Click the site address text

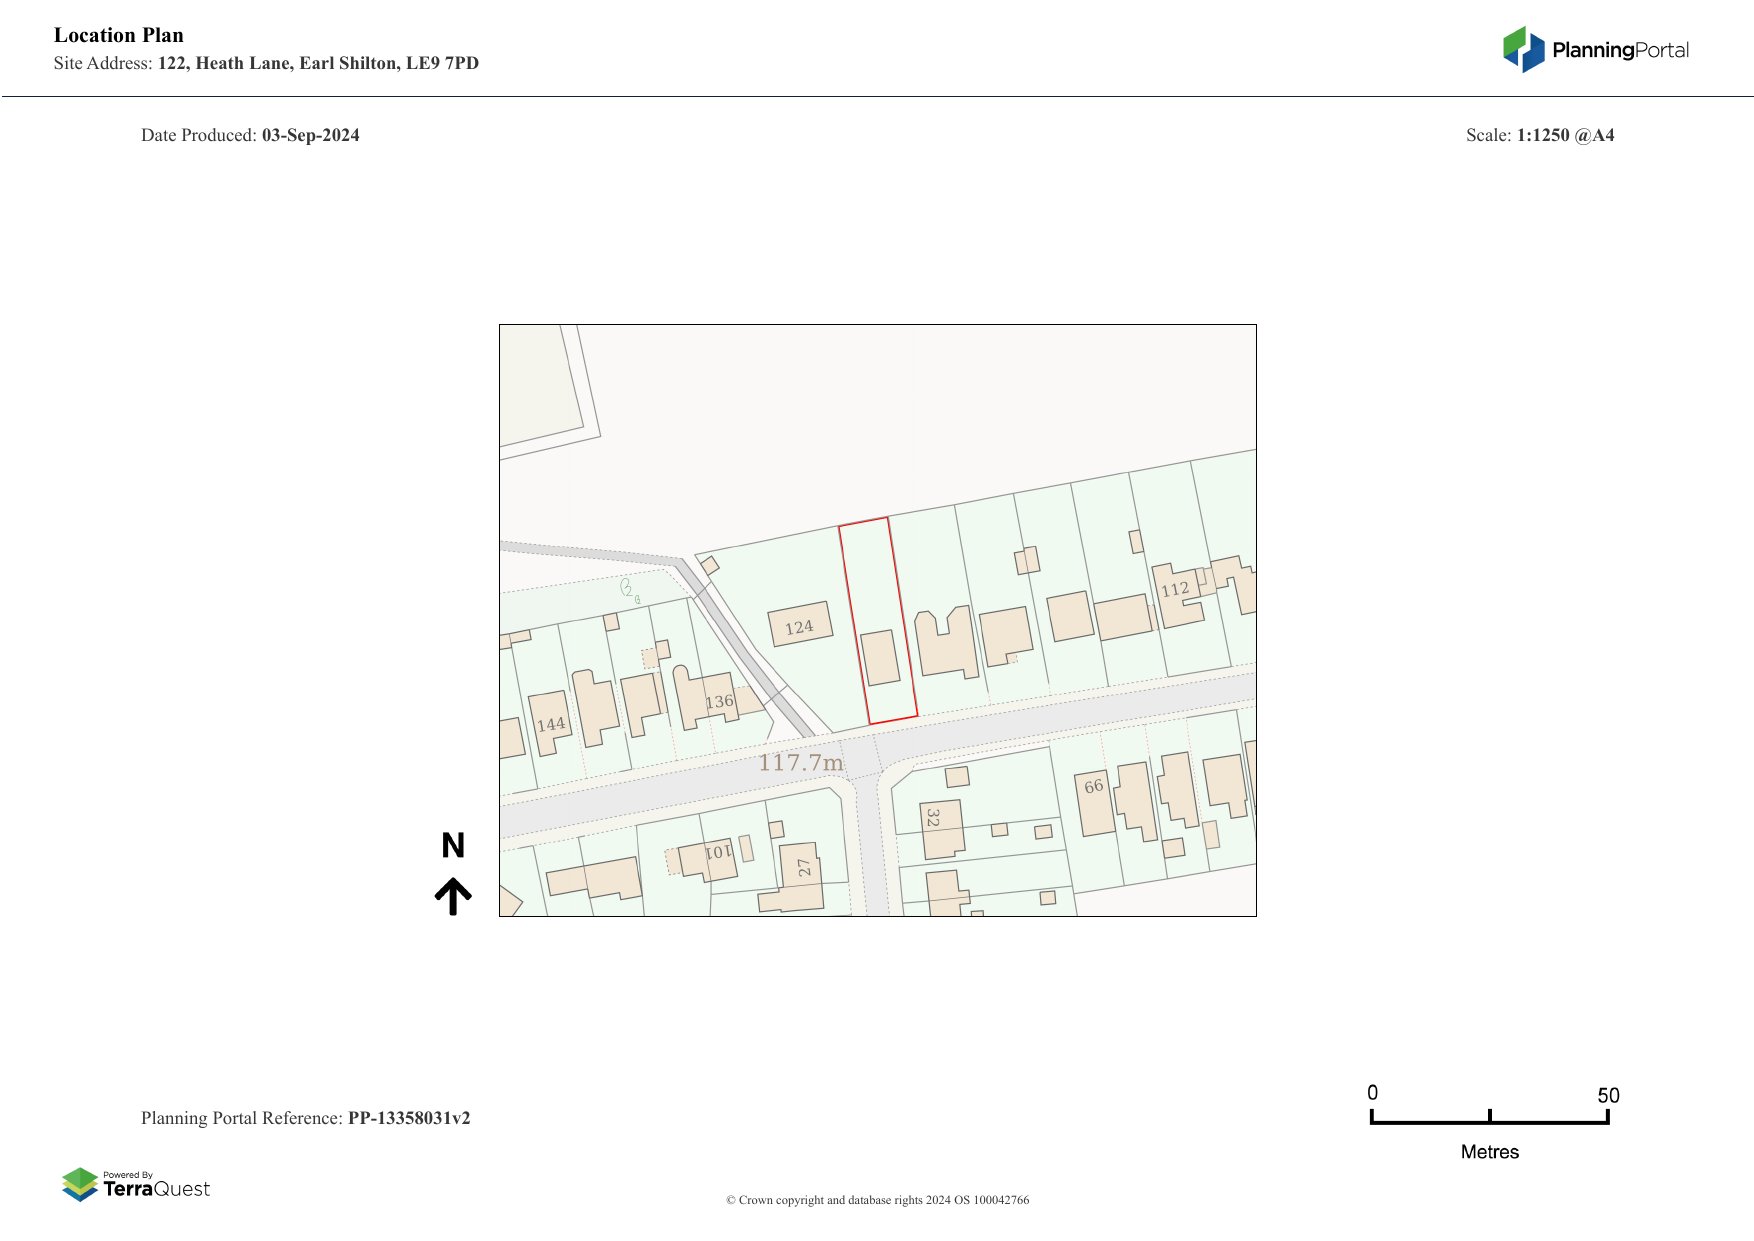click(318, 63)
